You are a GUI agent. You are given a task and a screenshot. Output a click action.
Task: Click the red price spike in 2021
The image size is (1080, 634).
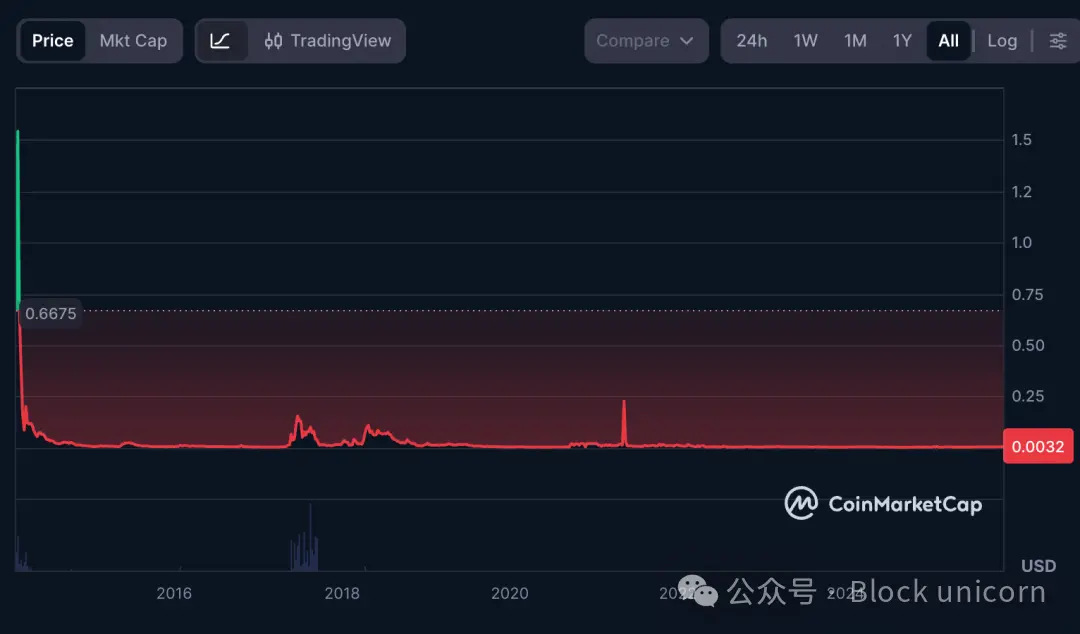click(624, 422)
